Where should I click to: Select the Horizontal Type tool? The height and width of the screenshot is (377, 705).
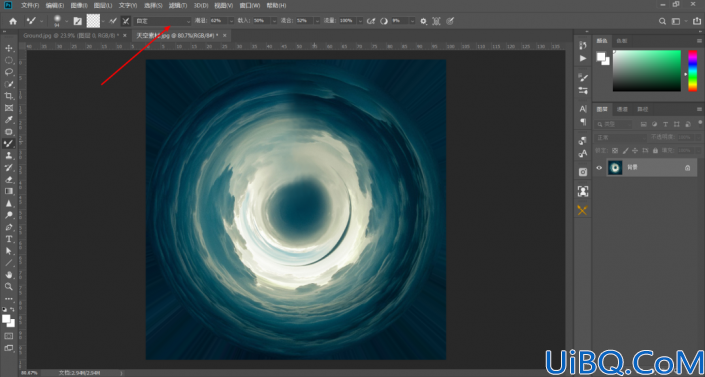pos(9,239)
